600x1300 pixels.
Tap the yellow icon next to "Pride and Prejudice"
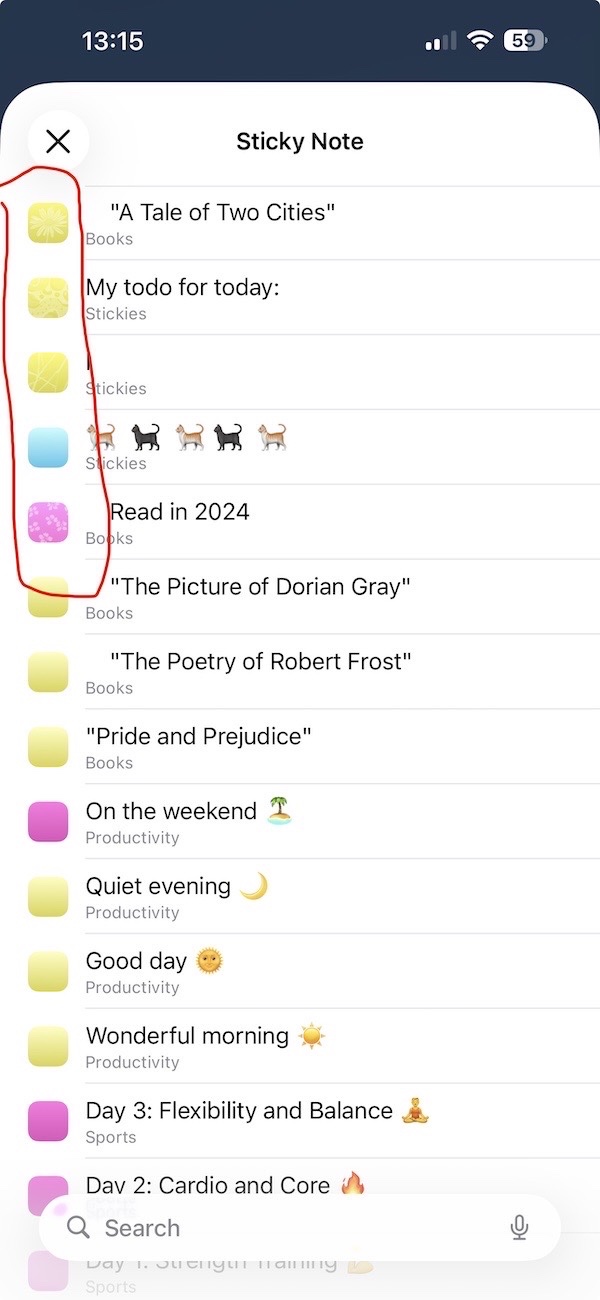tap(48, 747)
